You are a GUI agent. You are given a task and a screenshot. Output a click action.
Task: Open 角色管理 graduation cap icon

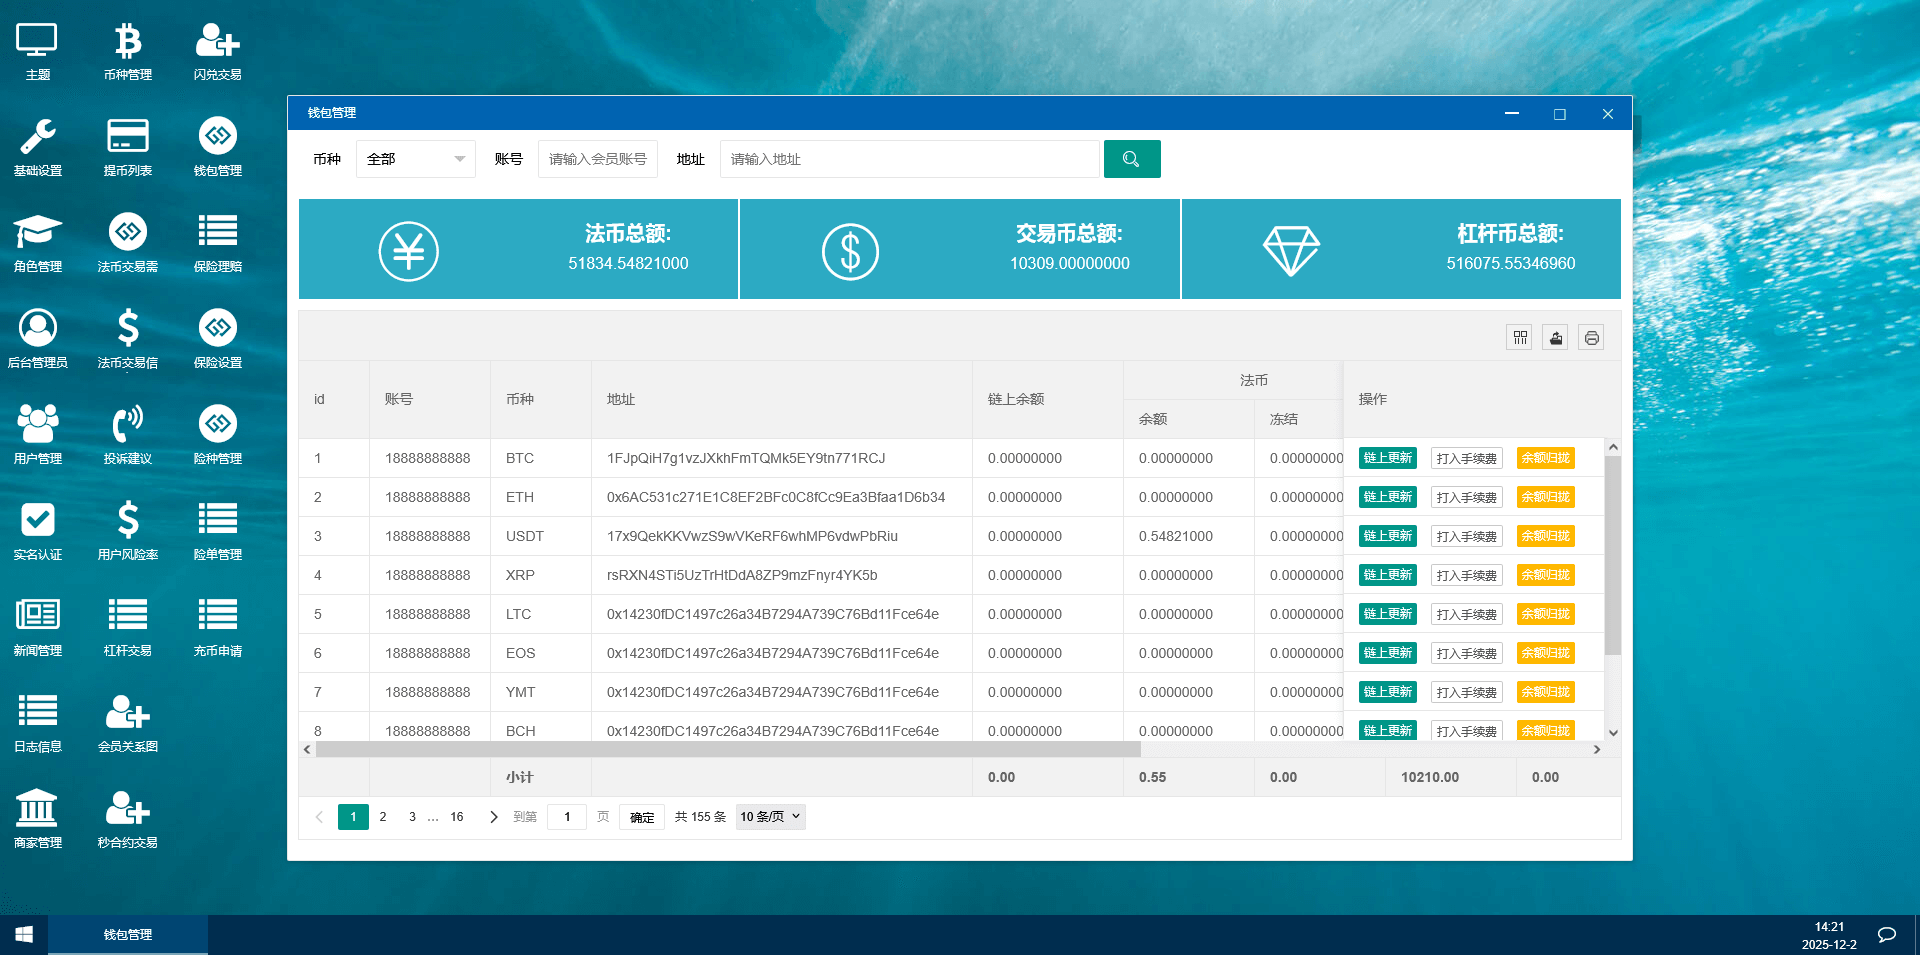click(x=37, y=243)
